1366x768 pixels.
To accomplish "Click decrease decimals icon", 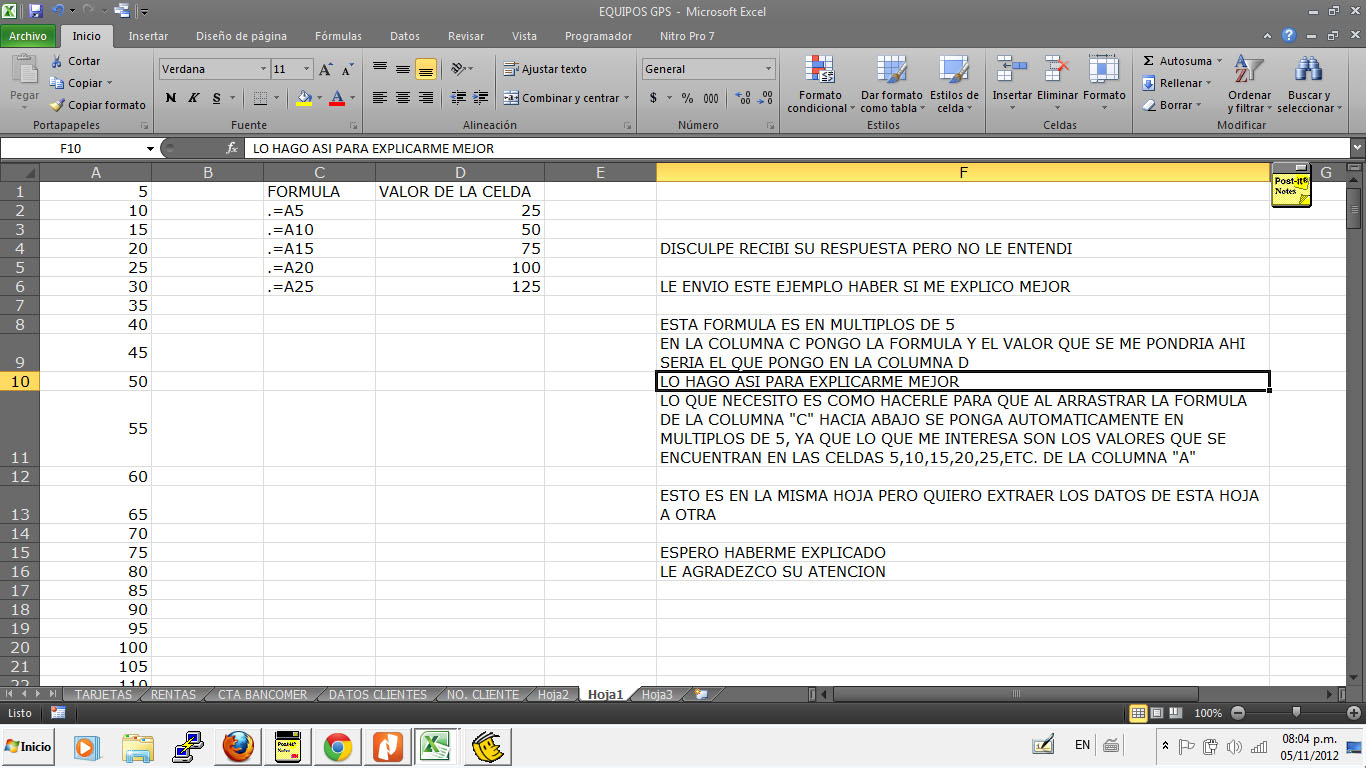I will (x=766, y=98).
